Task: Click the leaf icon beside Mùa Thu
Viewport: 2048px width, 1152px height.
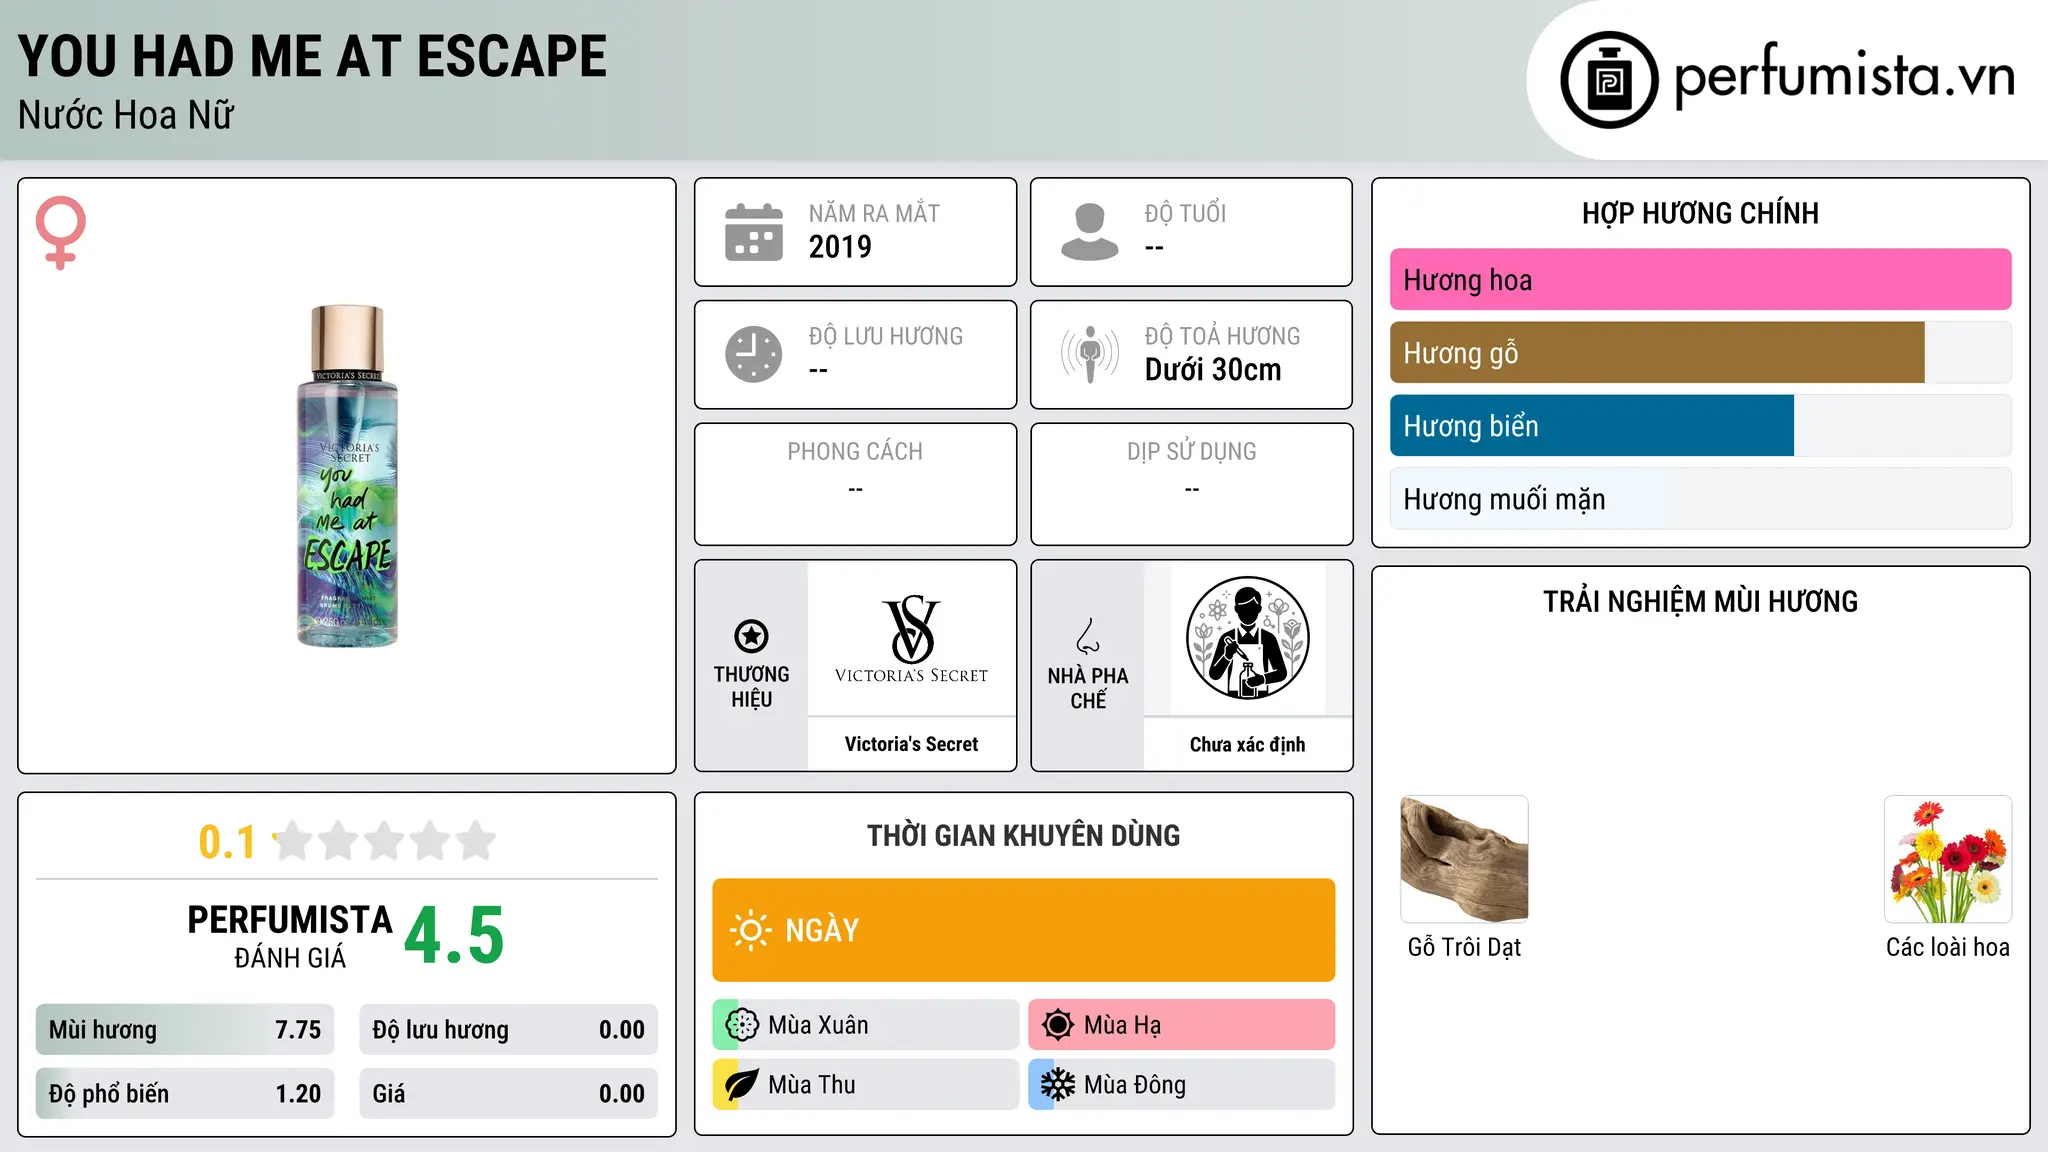Action: [742, 1085]
